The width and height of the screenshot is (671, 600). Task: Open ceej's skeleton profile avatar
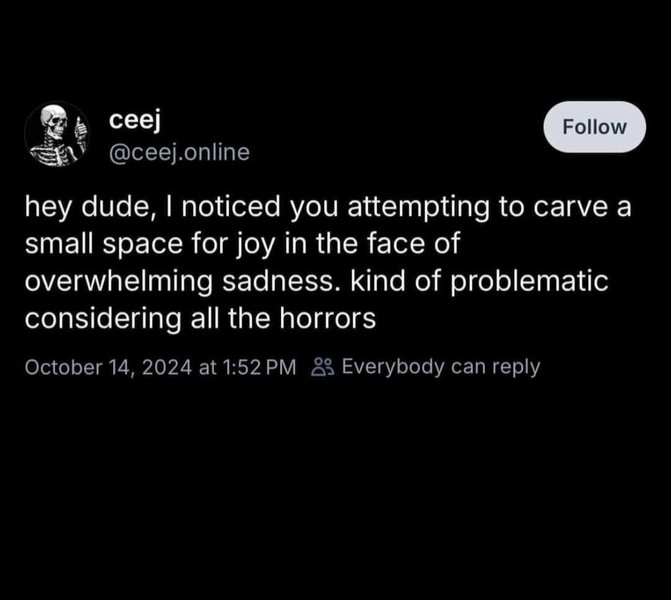pyautogui.click(x=57, y=134)
